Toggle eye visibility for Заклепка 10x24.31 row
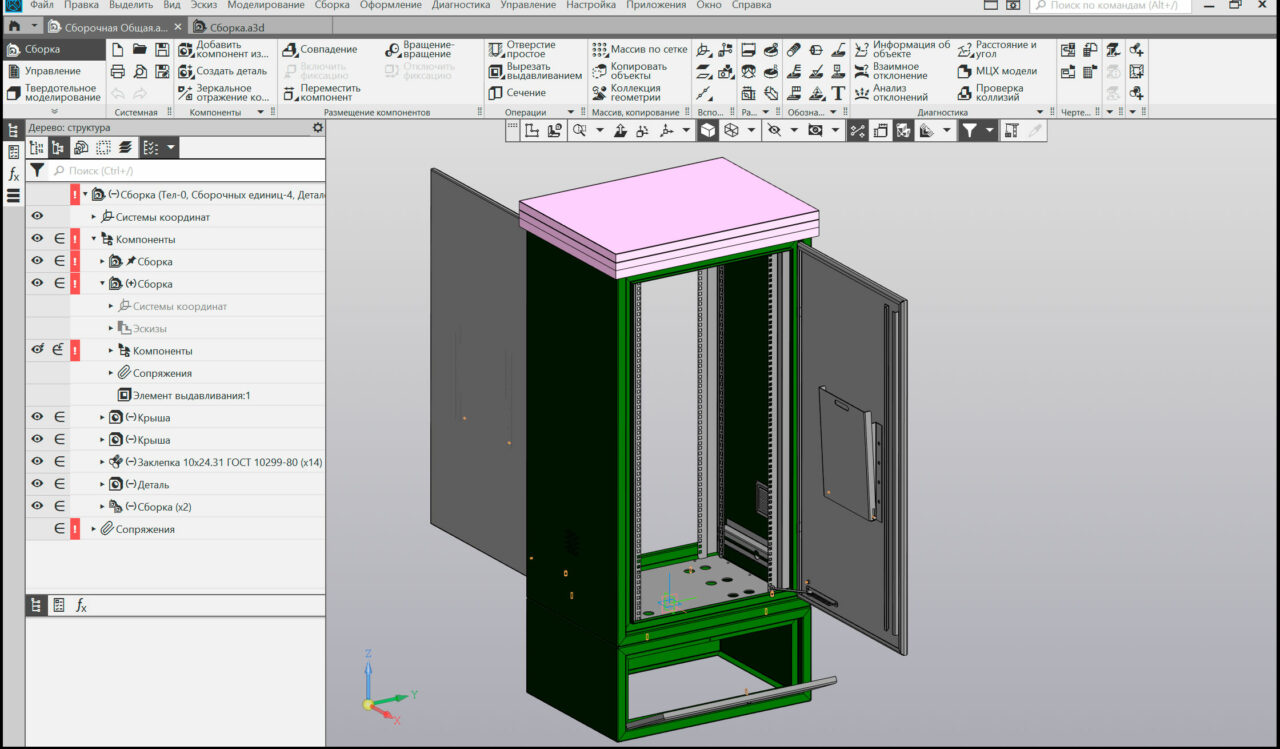 click(x=37, y=461)
